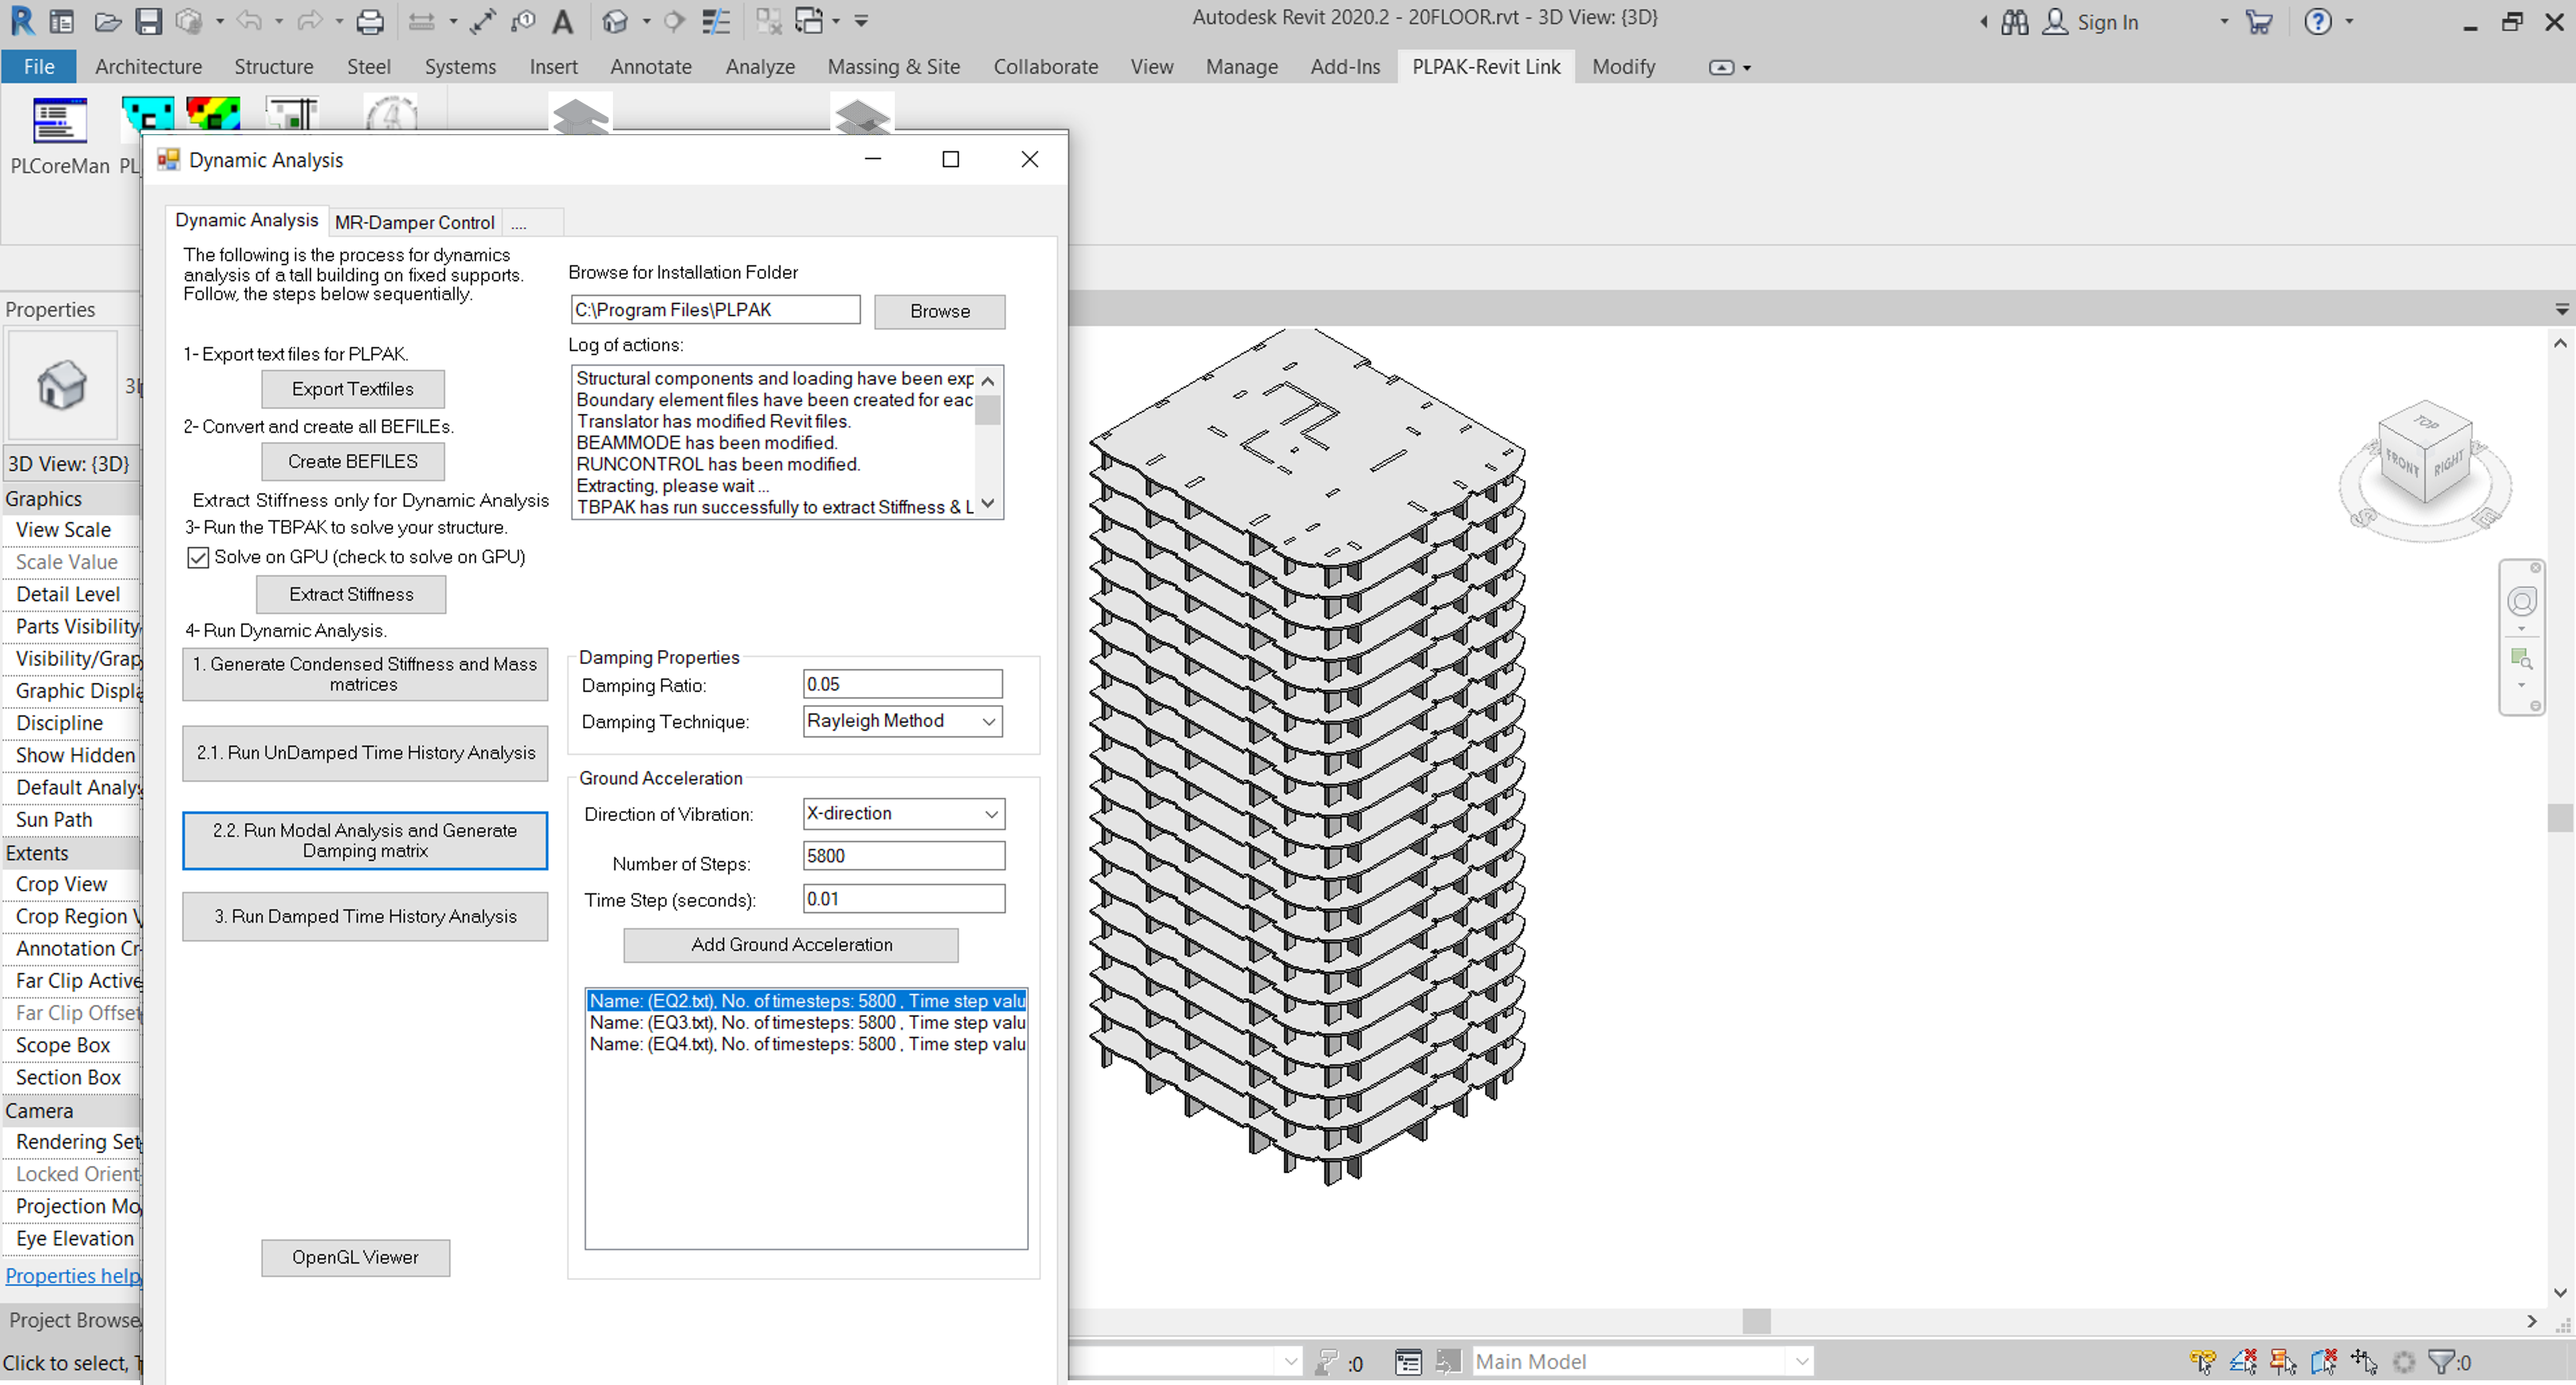The width and height of the screenshot is (2576, 1385).
Task: Click the Print icon in quick access toolbar
Action: click(x=370, y=21)
